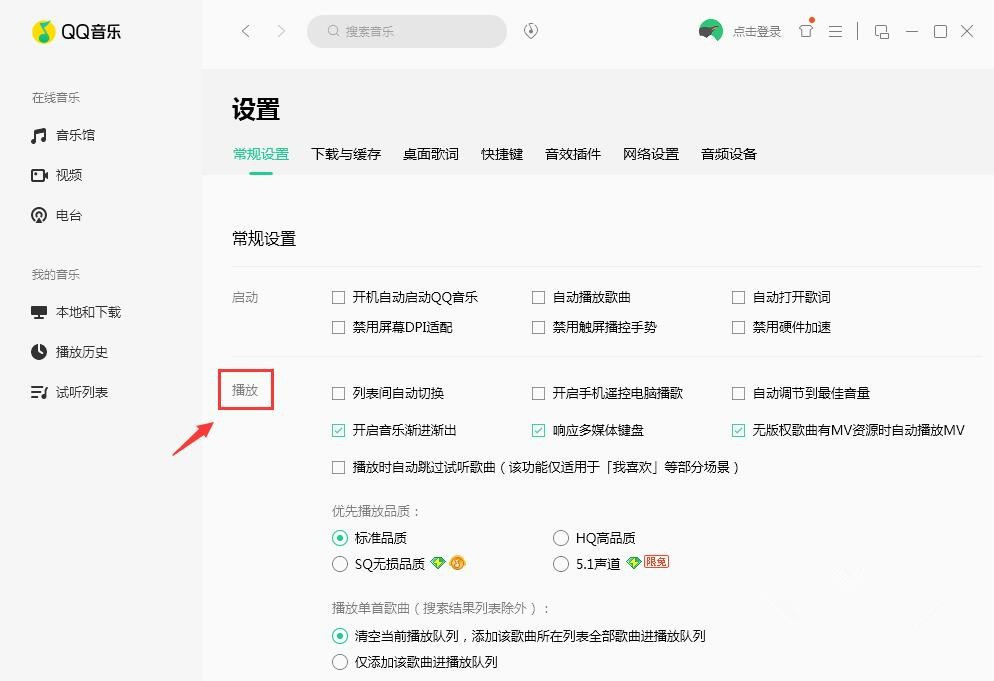
Task: Enable 自动调节到最佳音量
Action: tap(737, 393)
